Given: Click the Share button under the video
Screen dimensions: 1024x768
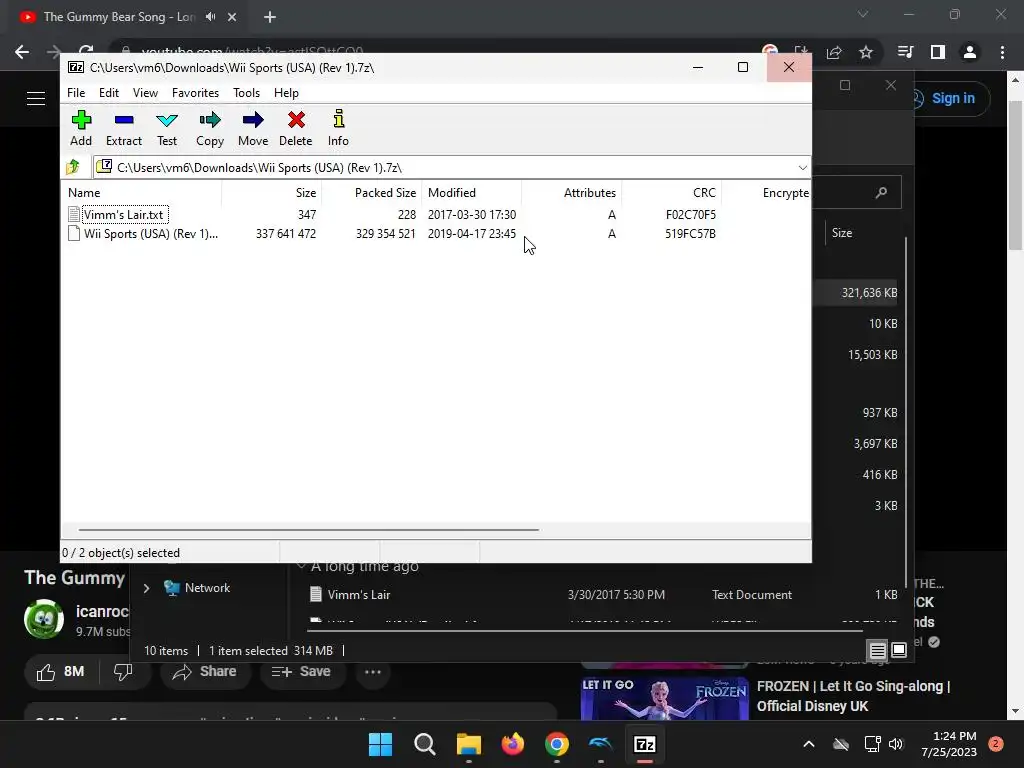Looking at the screenshot, I should pyautogui.click(x=204, y=672).
